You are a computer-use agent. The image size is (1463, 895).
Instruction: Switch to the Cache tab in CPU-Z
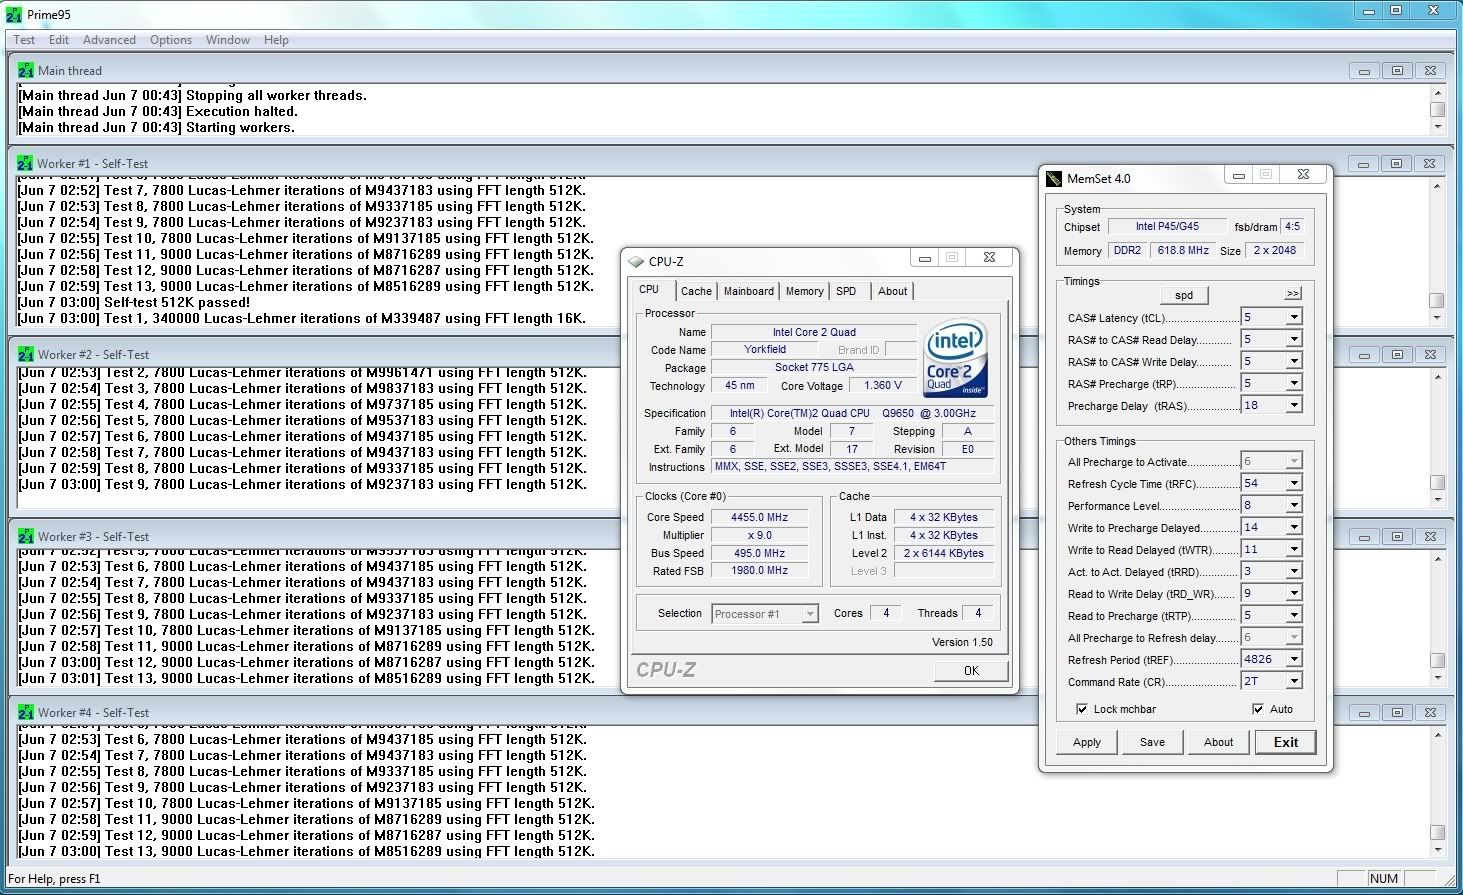click(696, 291)
